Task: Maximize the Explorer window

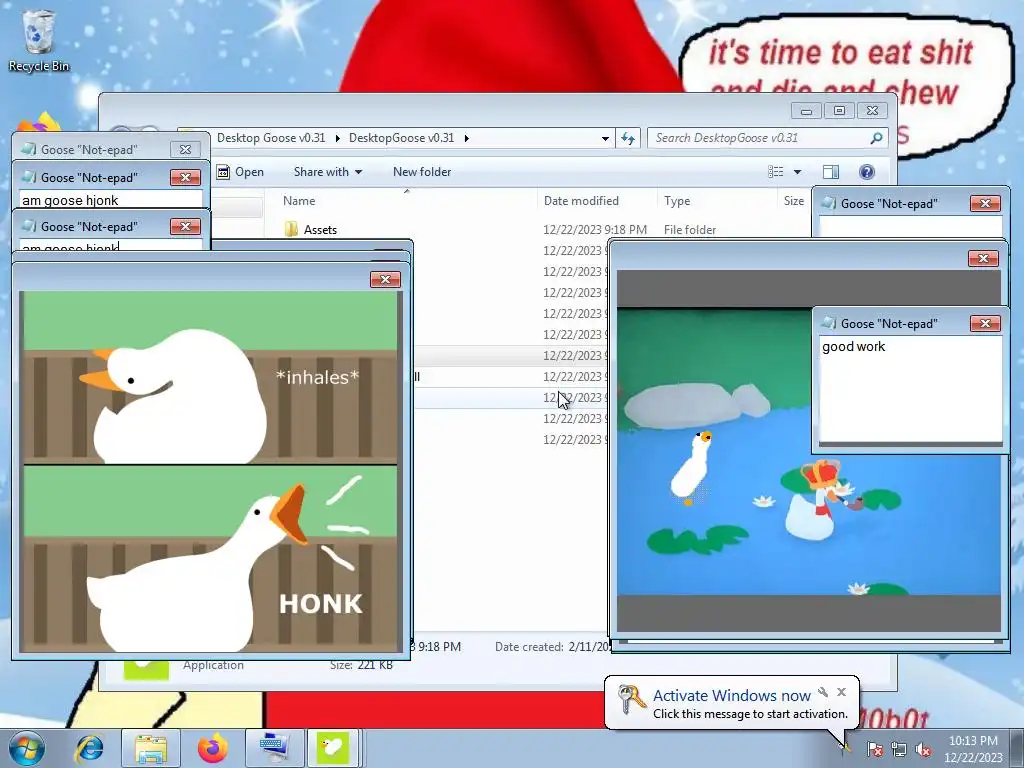Action: click(x=839, y=110)
